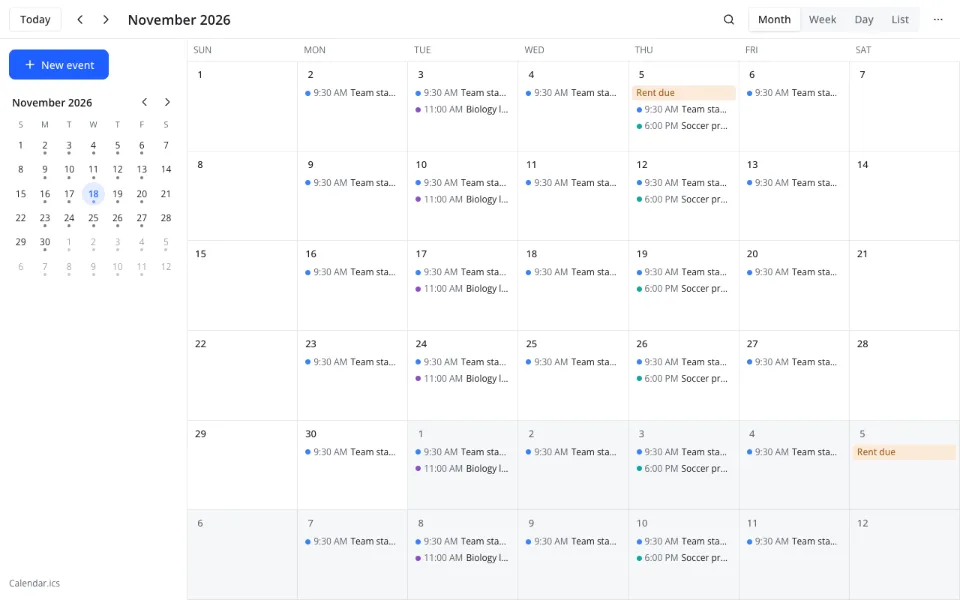The width and height of the screenshot is (960, 600).
Task: Click the SUN column header
Action: pos(203,50)
